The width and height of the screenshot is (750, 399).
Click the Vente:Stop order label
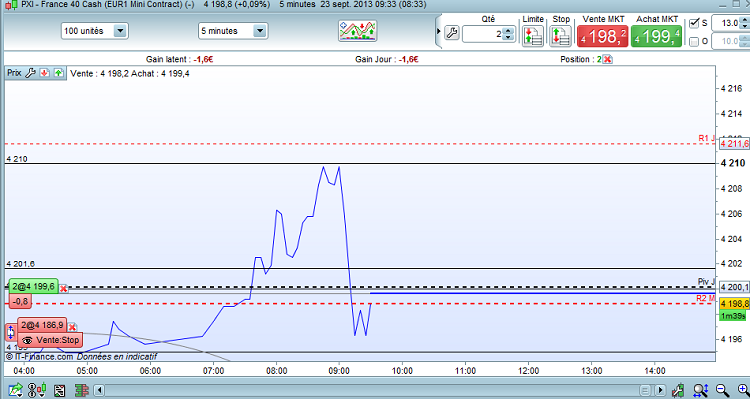50,340
